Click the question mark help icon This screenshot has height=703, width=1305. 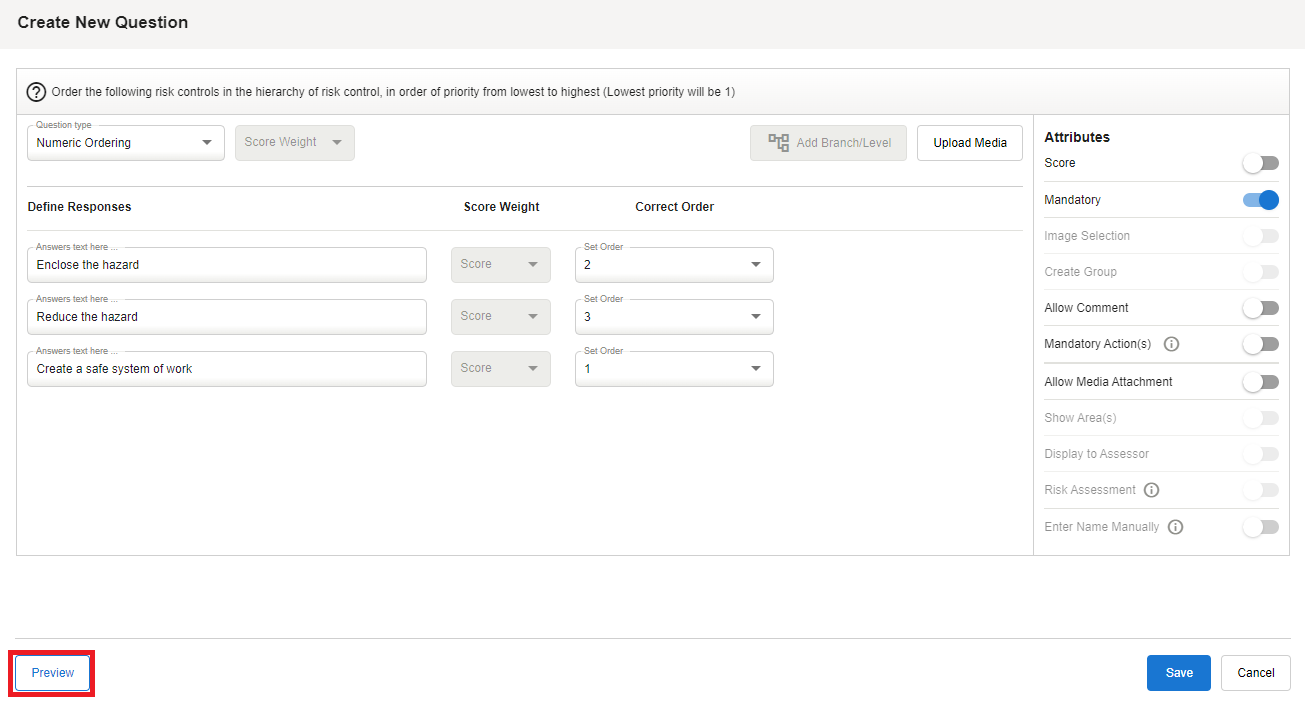[x=36, y=92]
